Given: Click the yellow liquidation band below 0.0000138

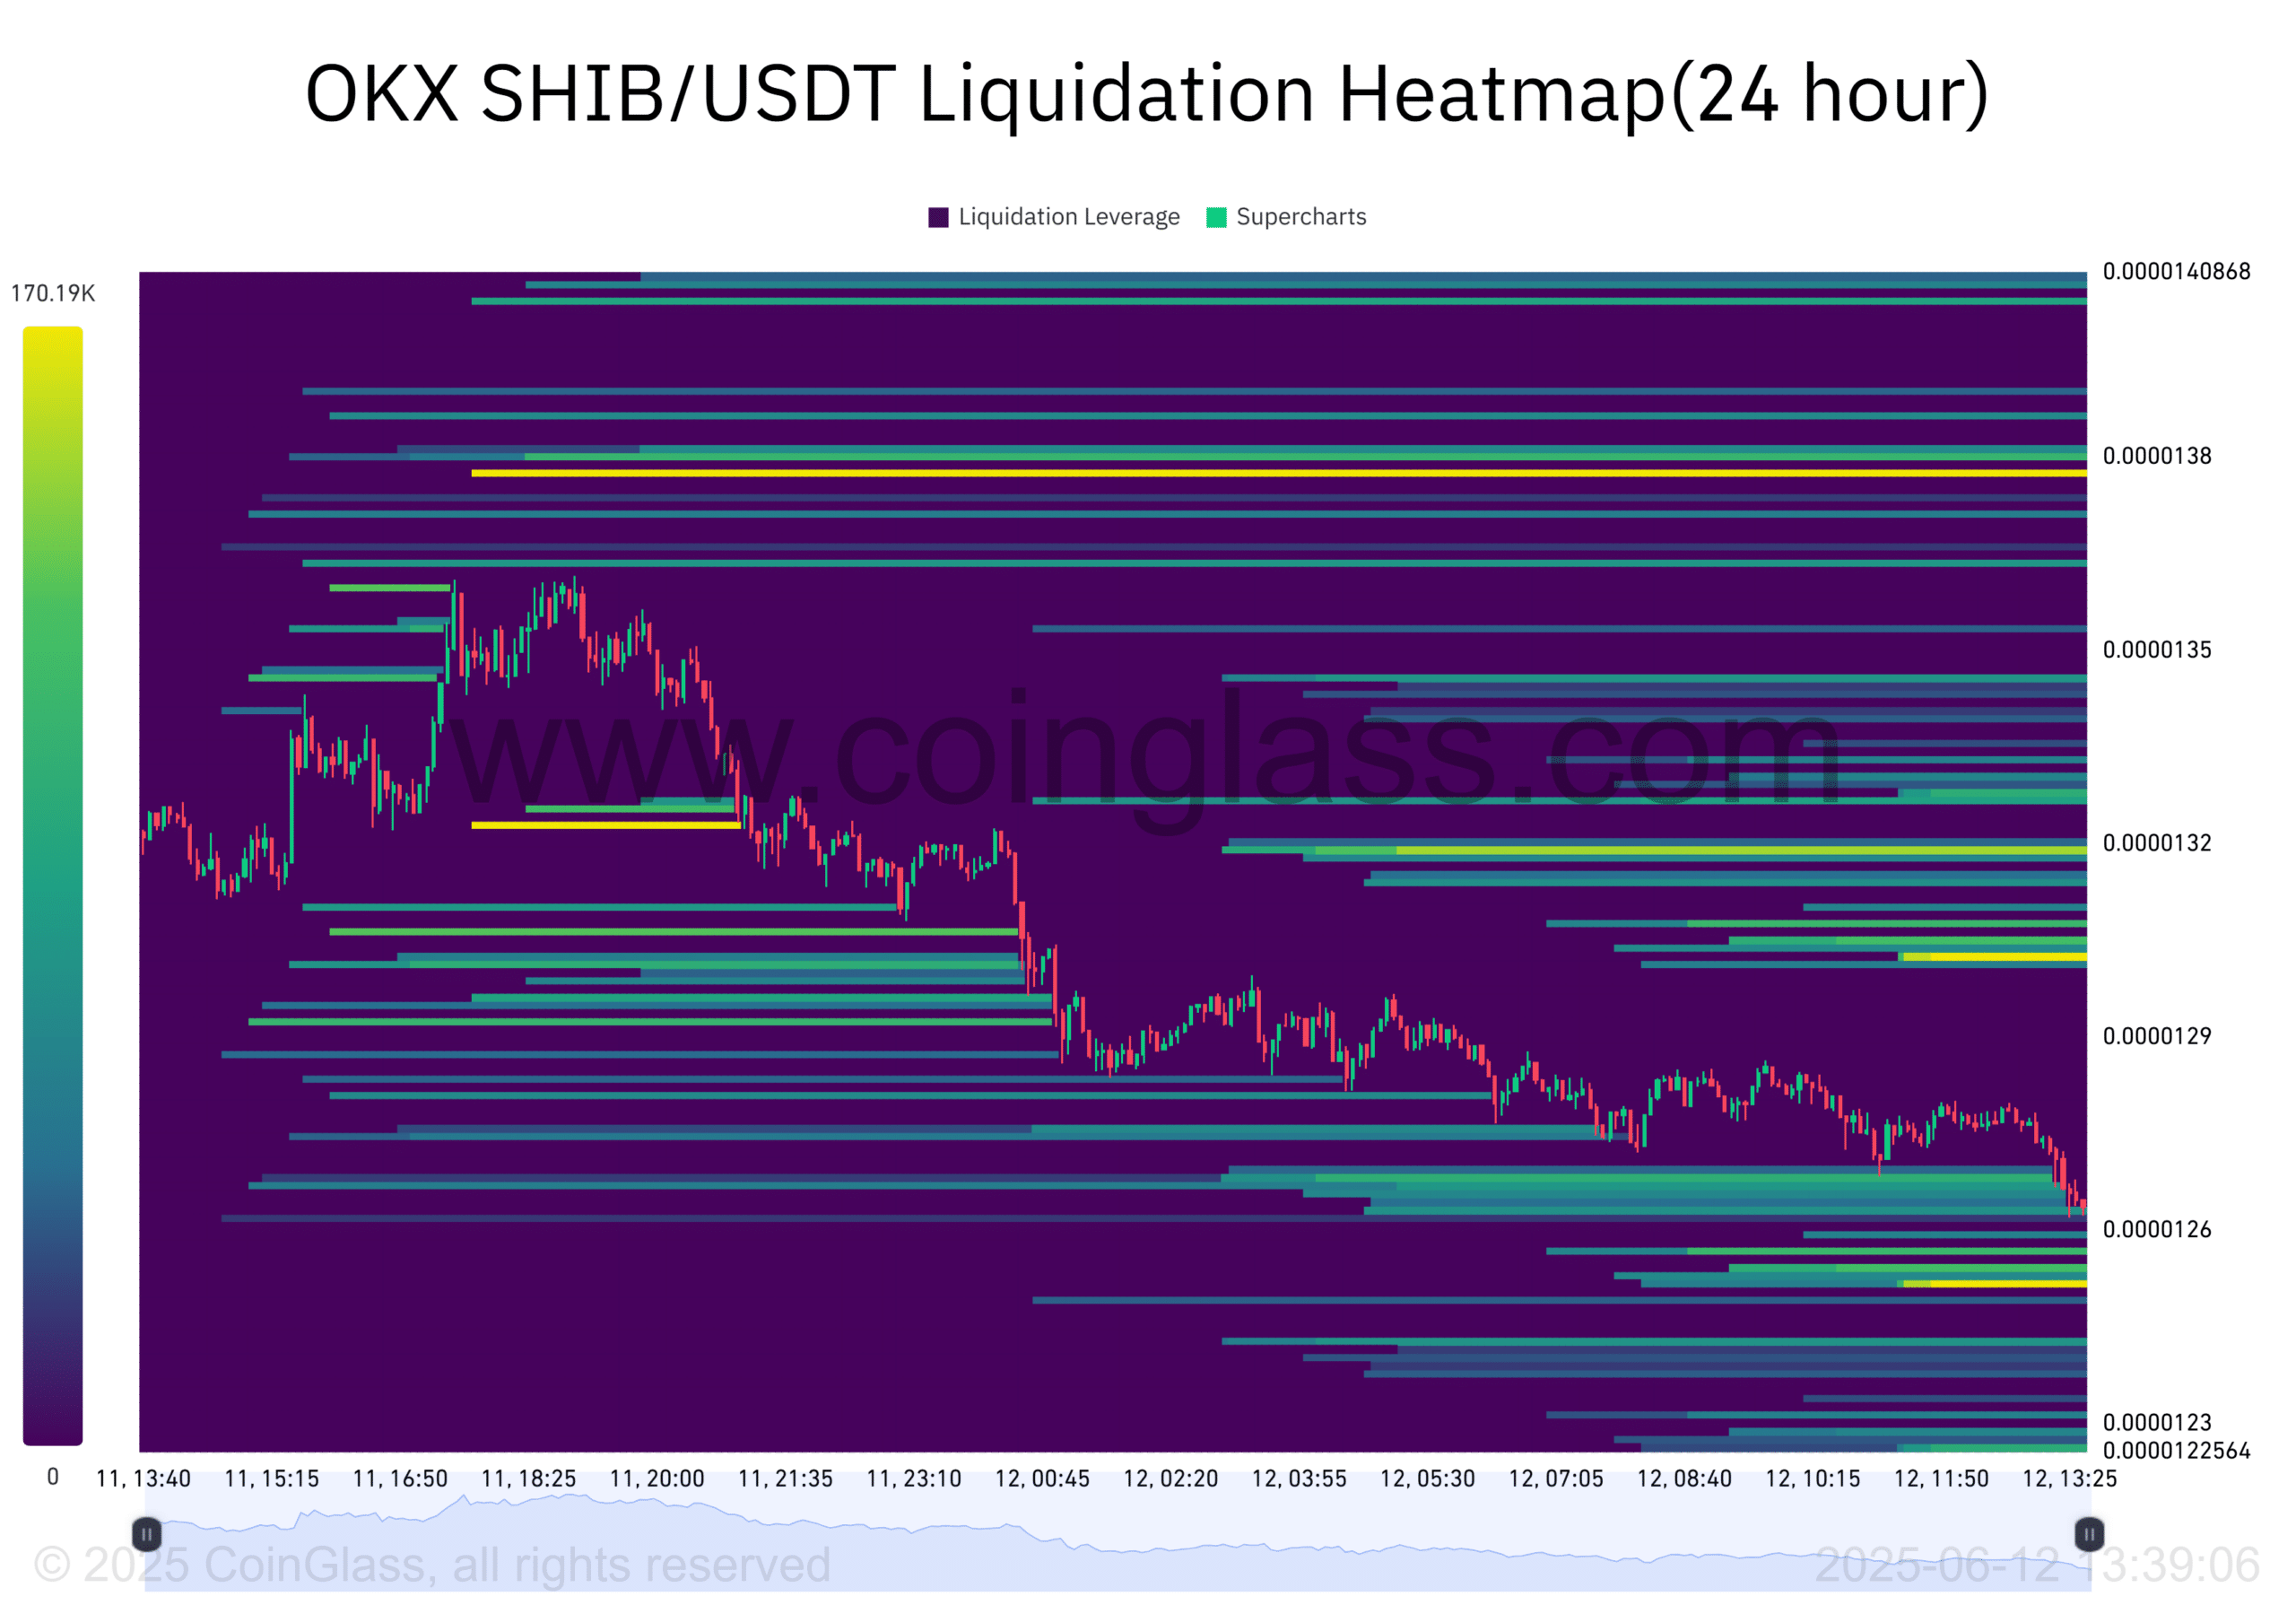Looking at the screenshot, I should (x=1280, y=473).
